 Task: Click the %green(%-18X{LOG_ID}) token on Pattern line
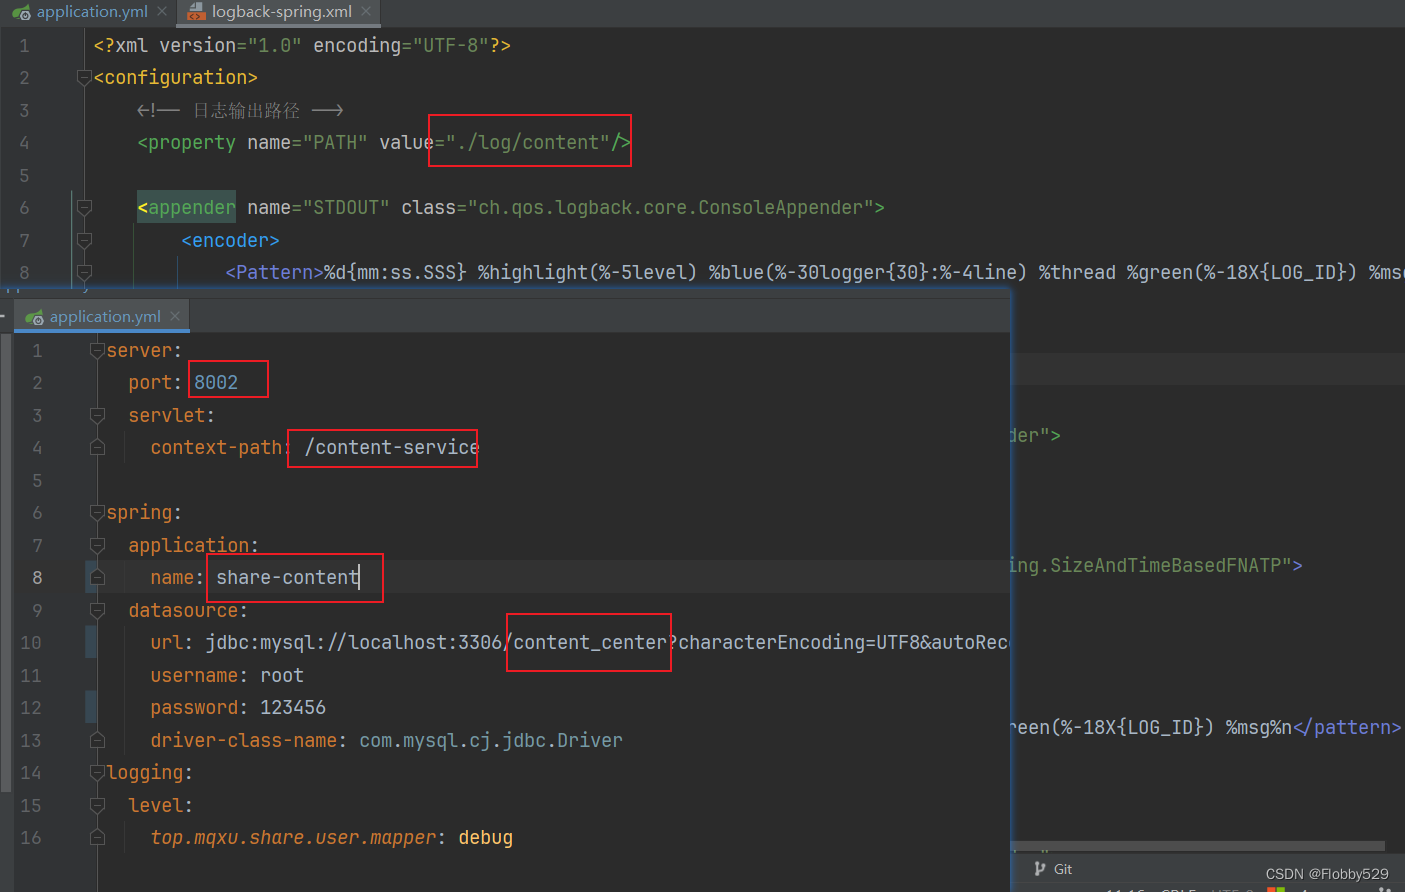[x=1242, y=273]
